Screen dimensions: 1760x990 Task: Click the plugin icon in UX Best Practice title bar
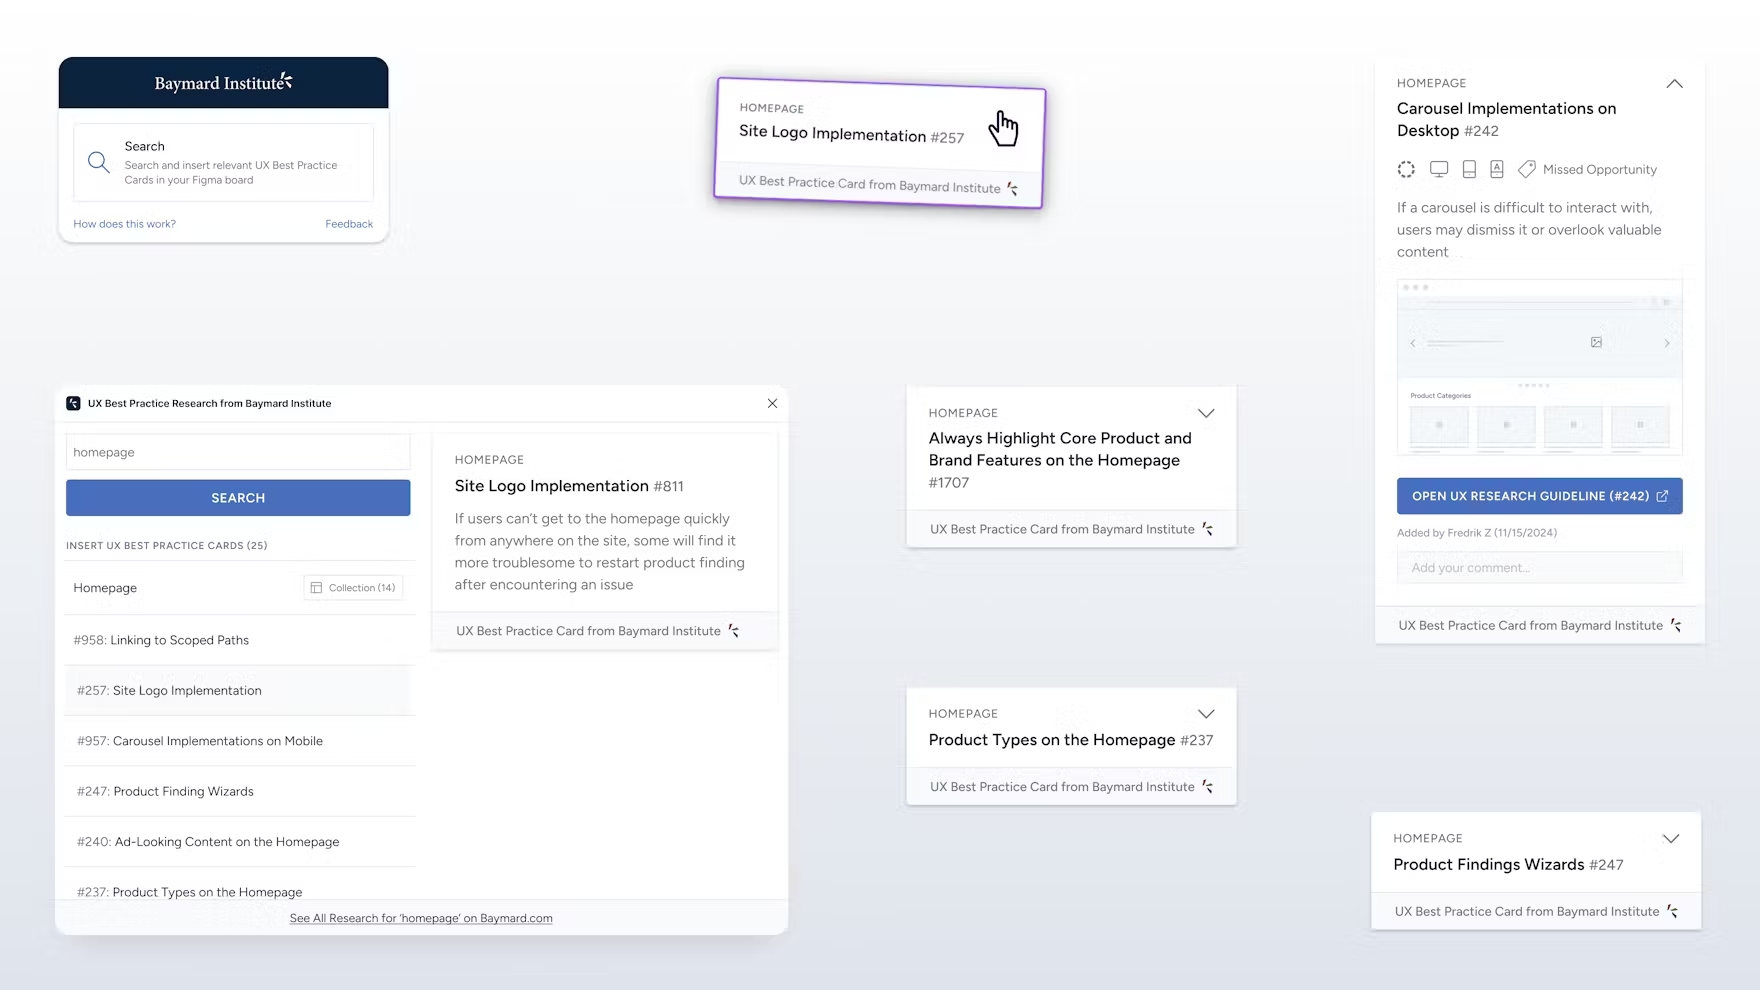coord(73,403)
